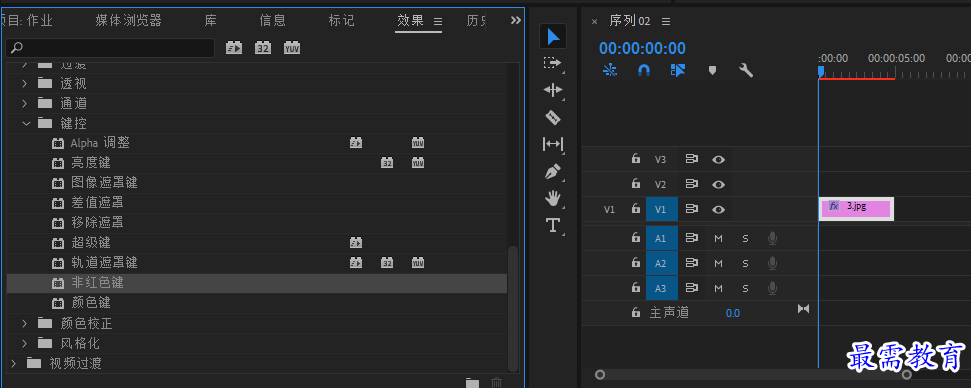Click the master track go-to-end icon
The image size is (971, 388).
click(x=803, y=308)
